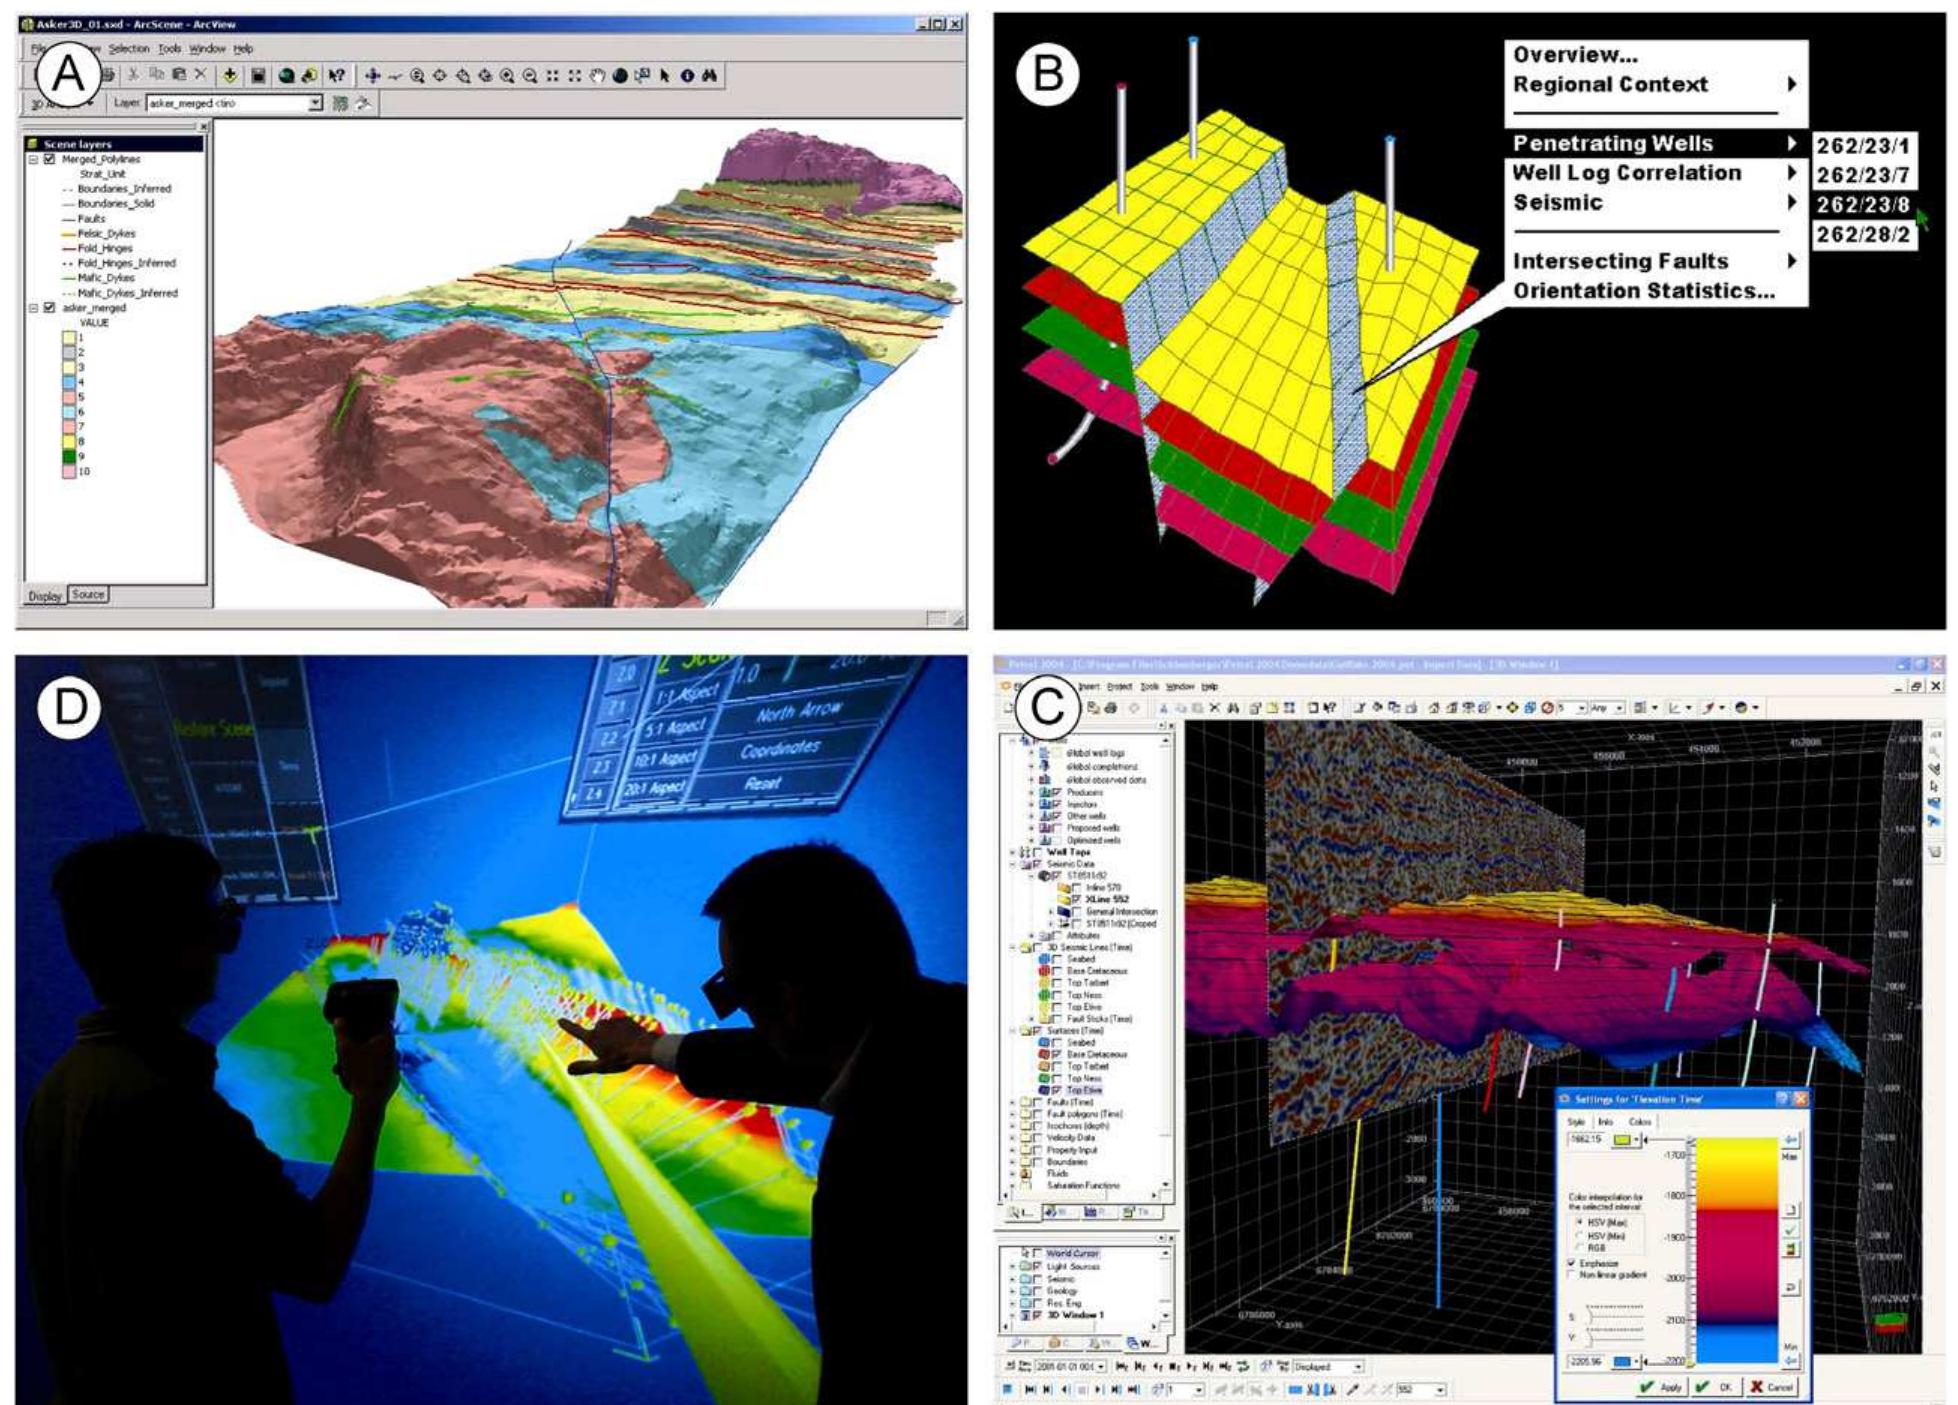Viewport: 1958px width, 1405px height.
Task: Click the Print icon in Petrel toolbar
Action: [1111, 707]
